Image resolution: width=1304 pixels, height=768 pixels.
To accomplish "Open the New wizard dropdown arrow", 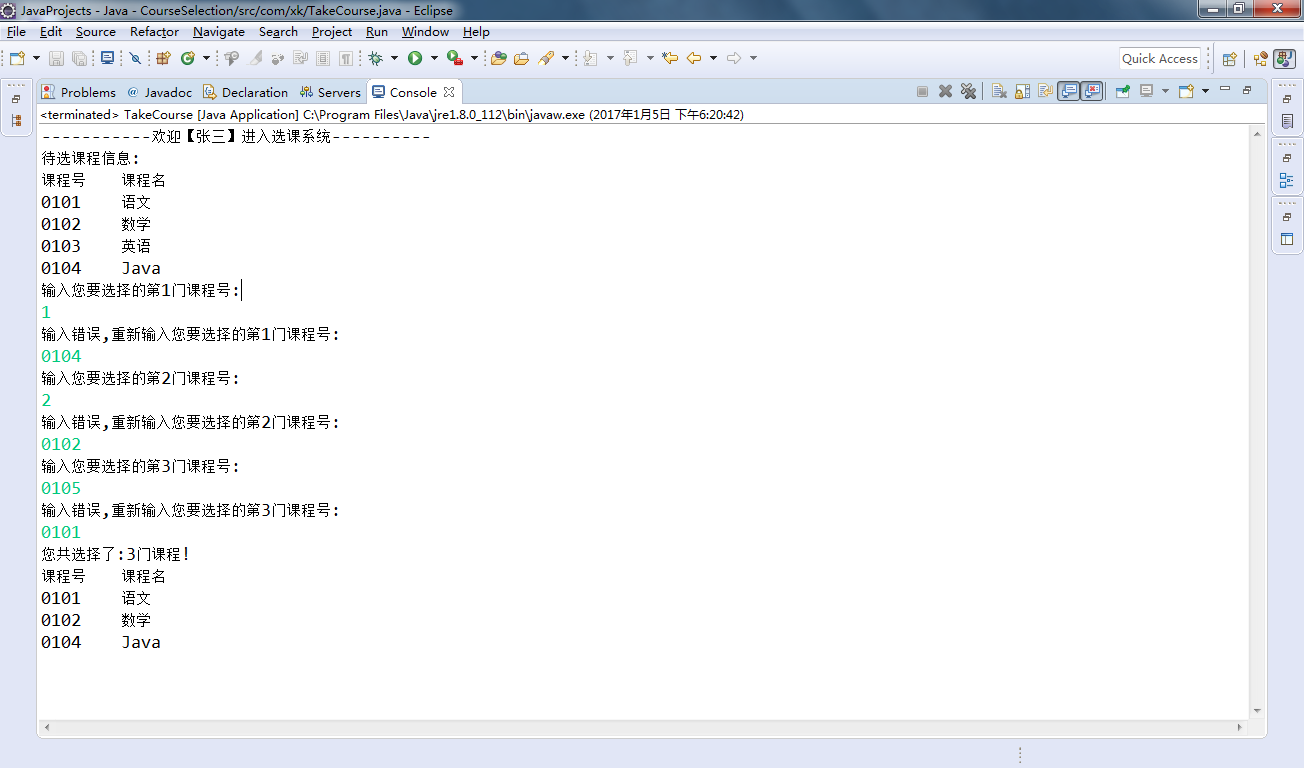I will tap(34, 57).
